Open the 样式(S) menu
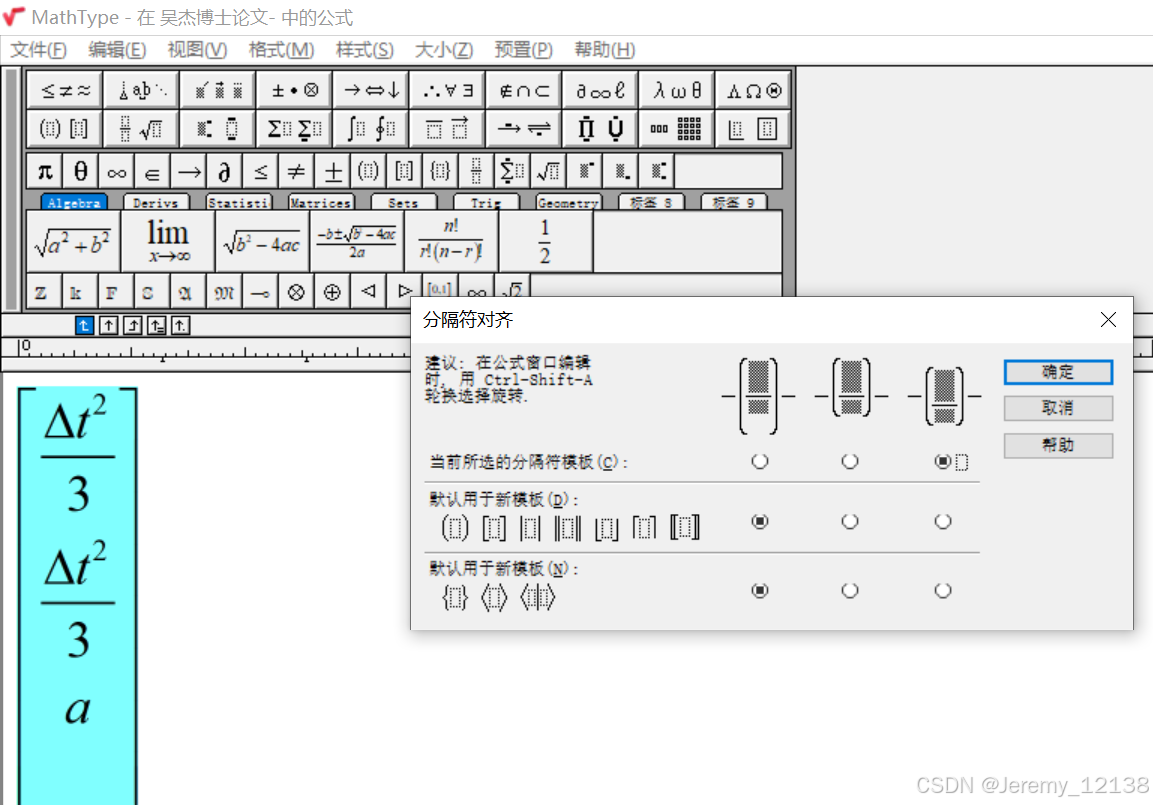This screenshot has height=805, width=1153. [x=364, y=50]
